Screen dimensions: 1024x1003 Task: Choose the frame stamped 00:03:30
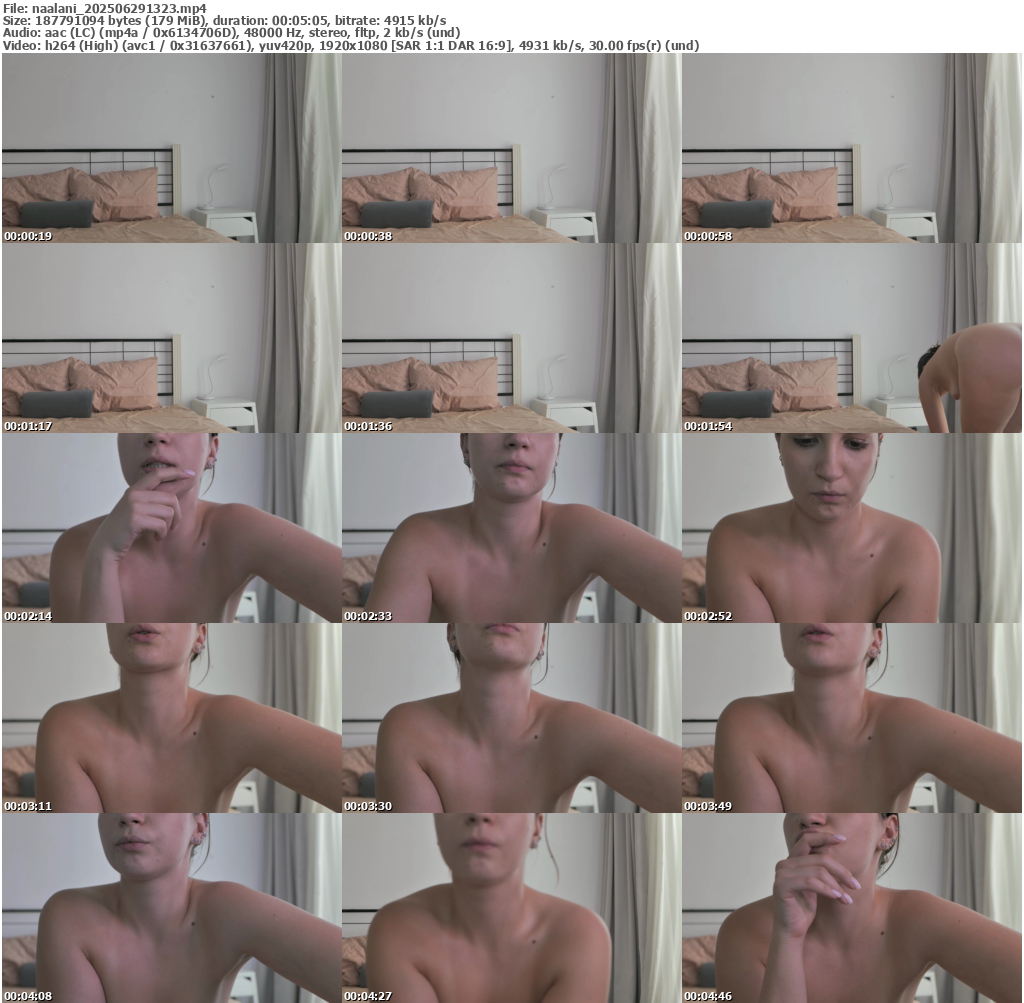511,718
